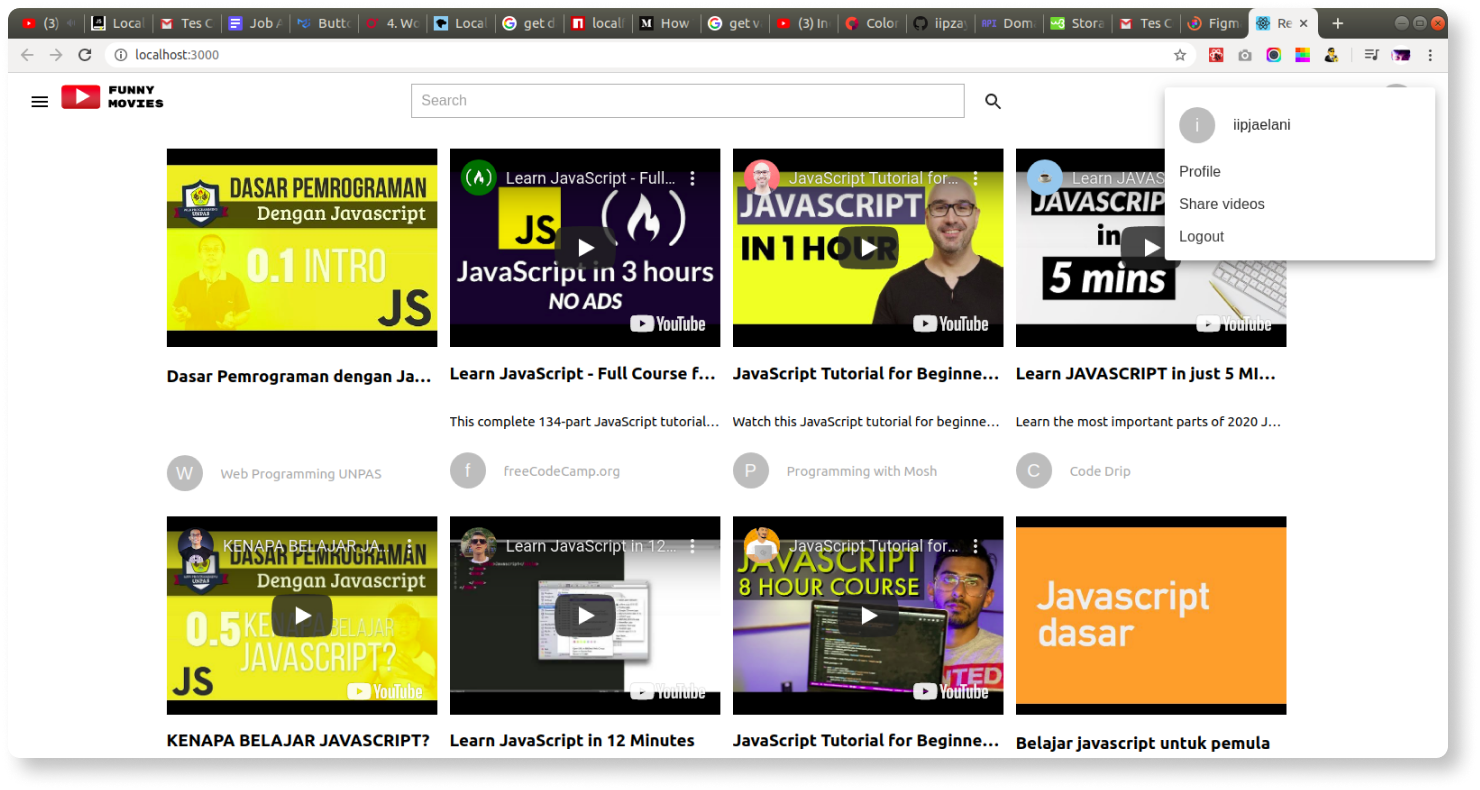Open the iipjaelani avatar circle
1480x790 pixels.
(1197, 125)
